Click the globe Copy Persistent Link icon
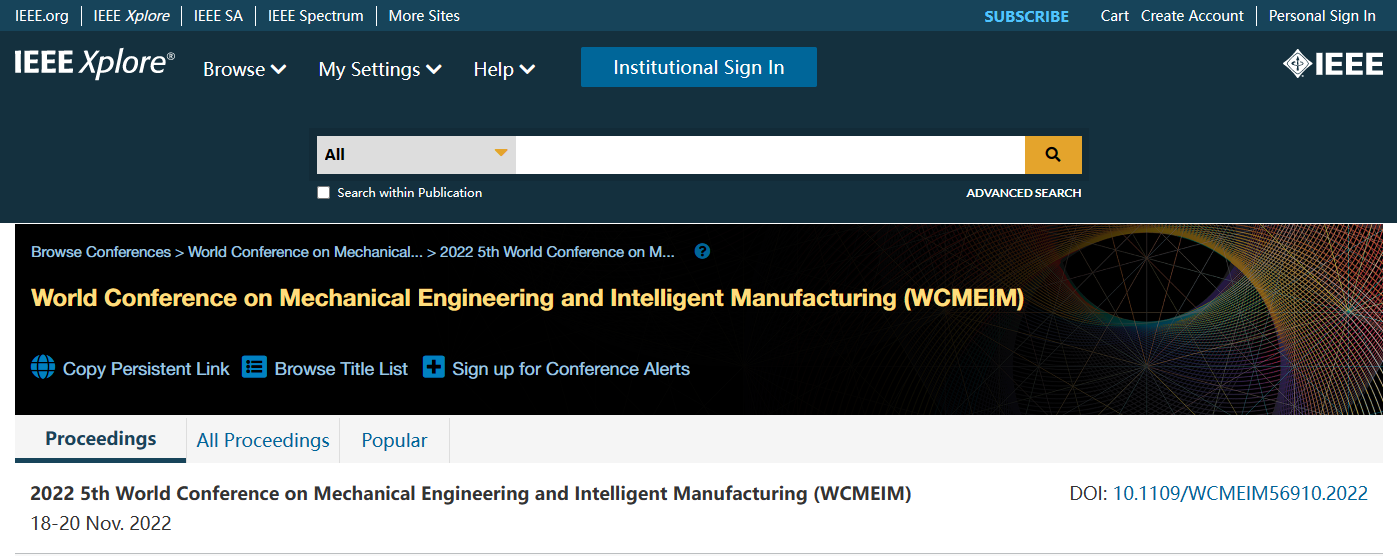The width and height of the screenshot is (1397, 556). coord(43,367)
